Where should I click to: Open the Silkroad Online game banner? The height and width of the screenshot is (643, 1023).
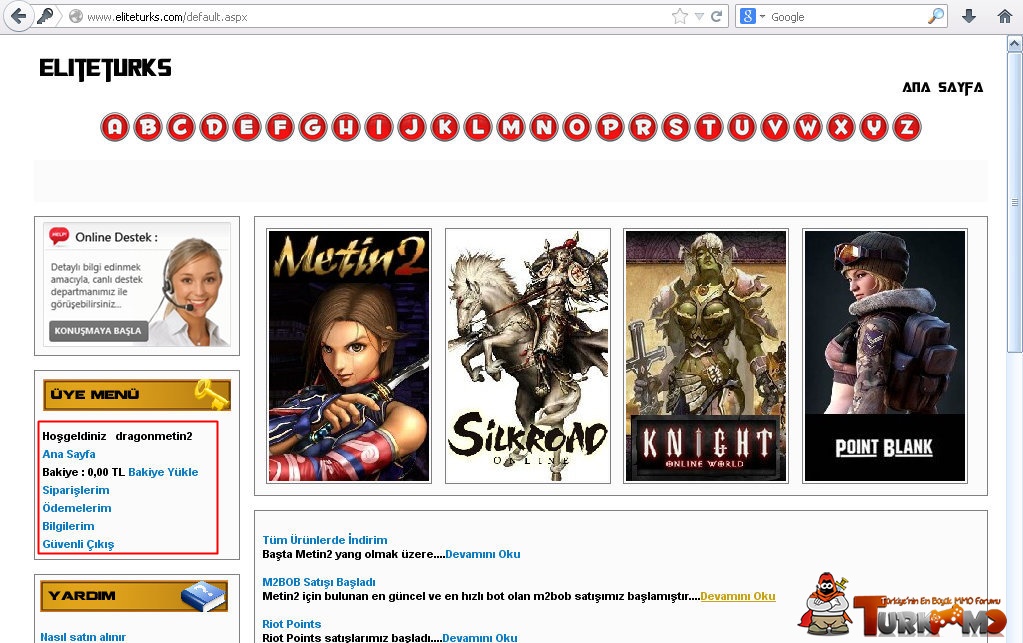(528, 356)
